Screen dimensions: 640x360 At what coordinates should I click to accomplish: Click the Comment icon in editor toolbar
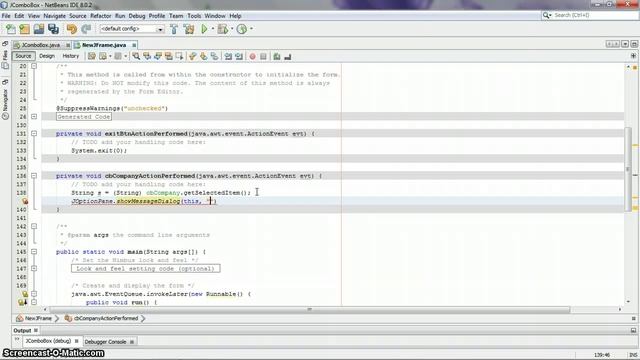click(277, 56)
